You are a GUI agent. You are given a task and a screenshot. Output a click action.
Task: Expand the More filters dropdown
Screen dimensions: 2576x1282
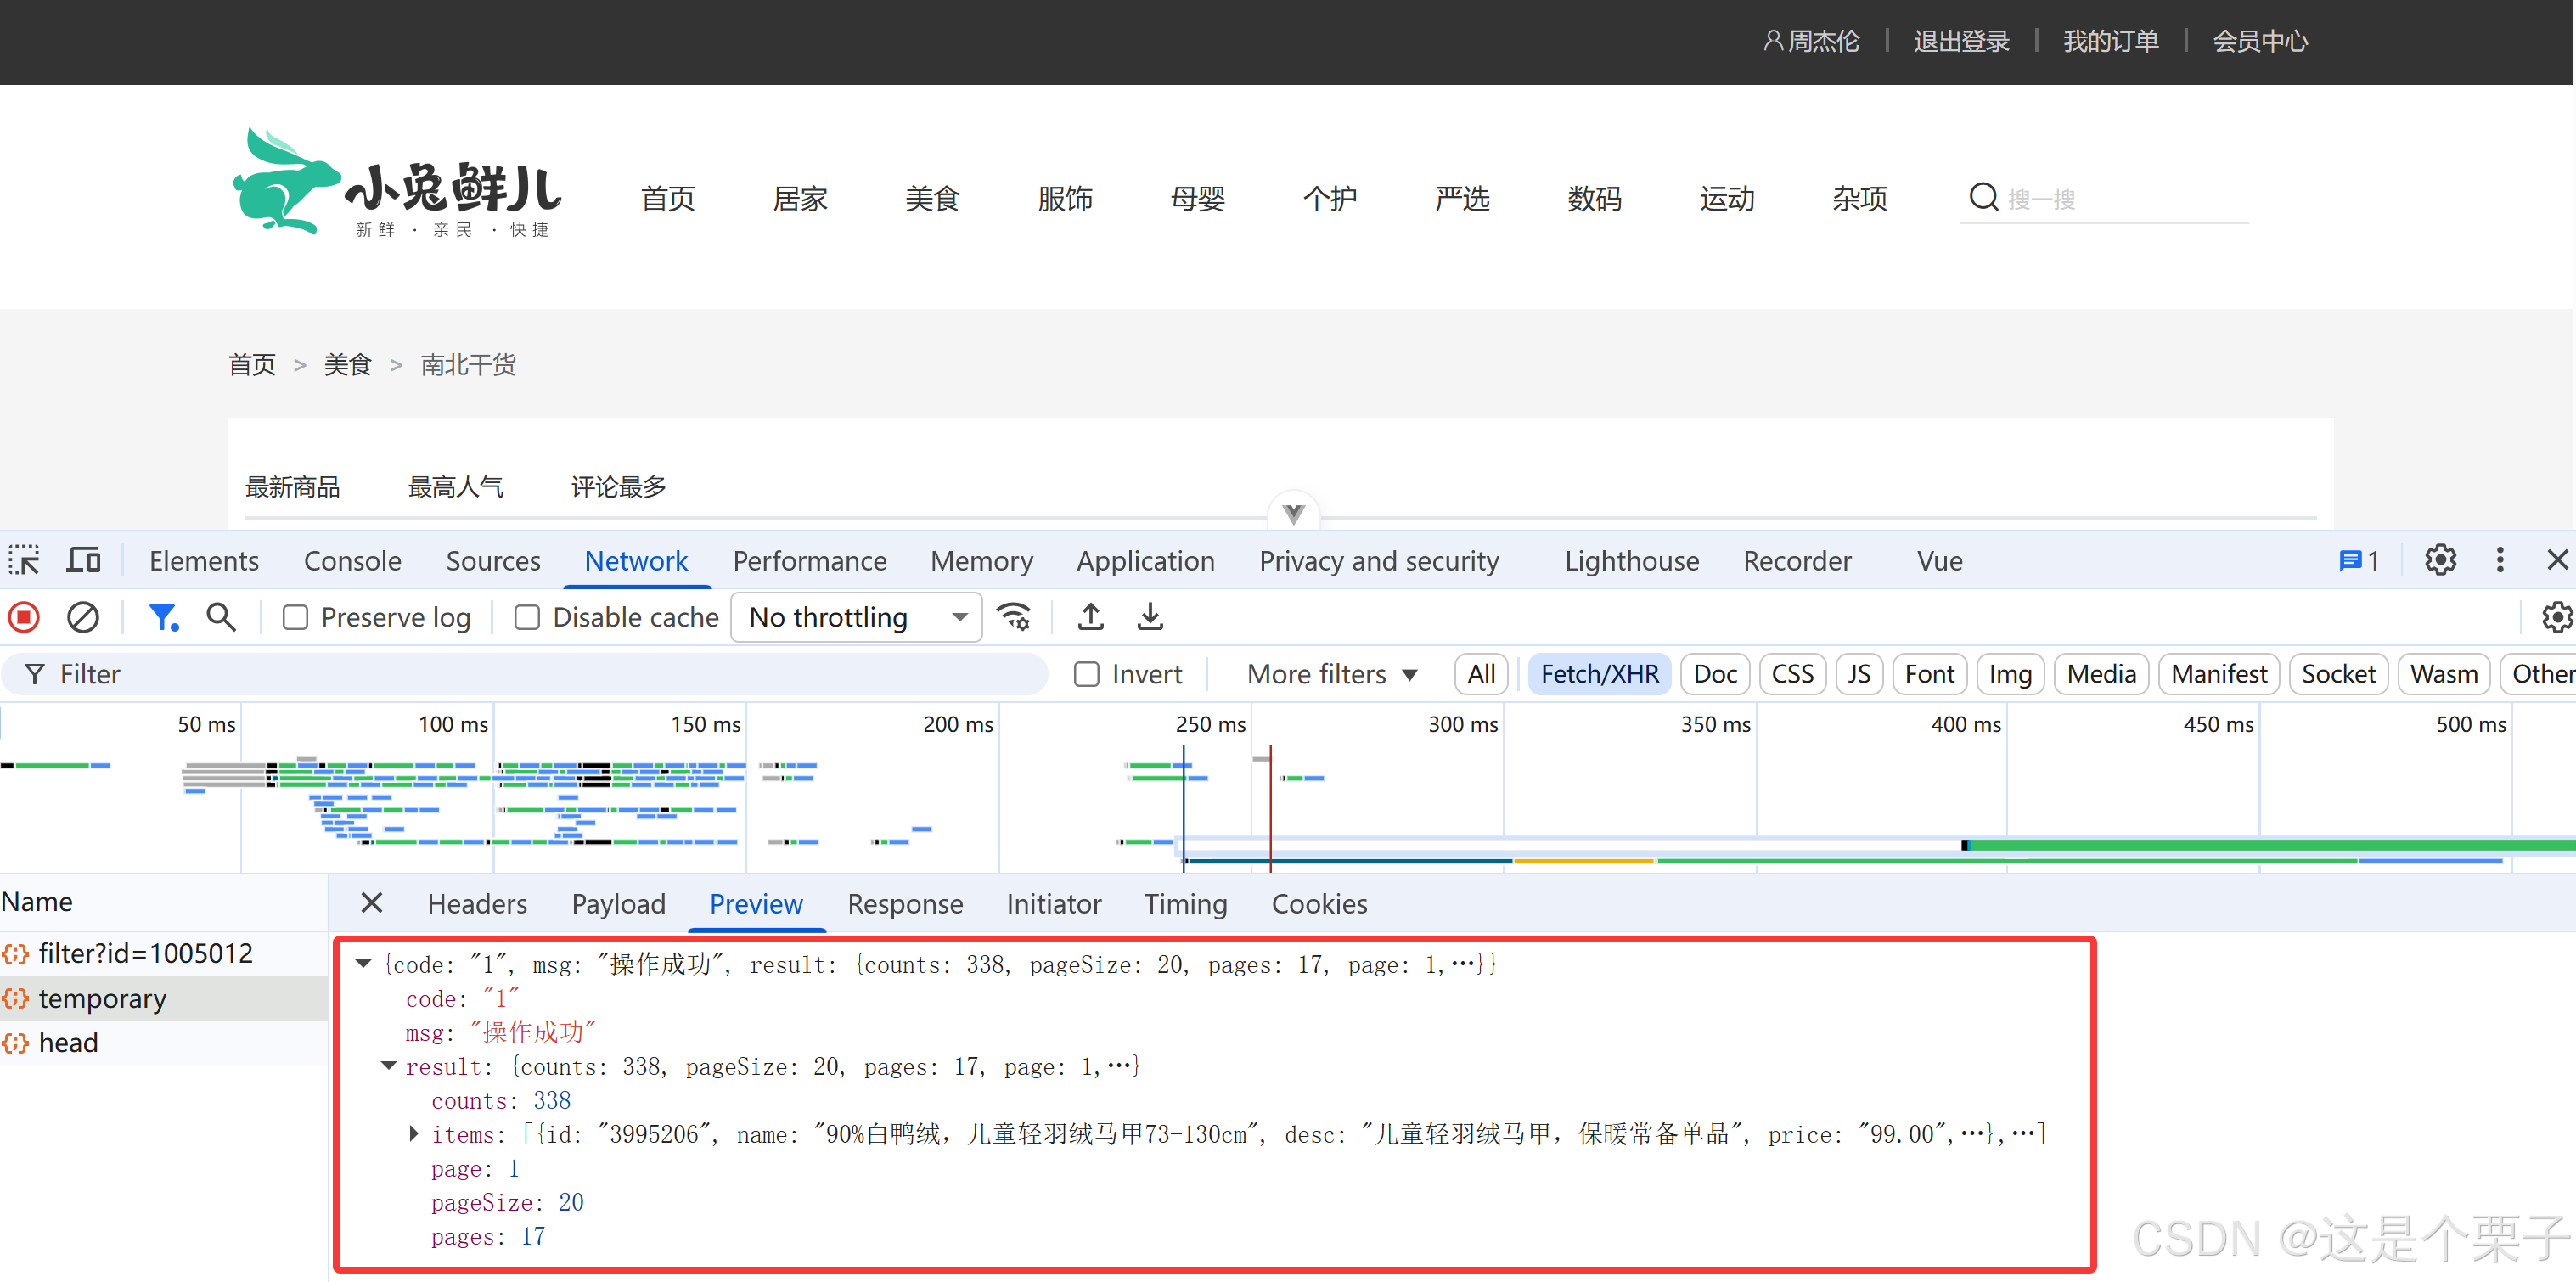(x=1331, y=674)
